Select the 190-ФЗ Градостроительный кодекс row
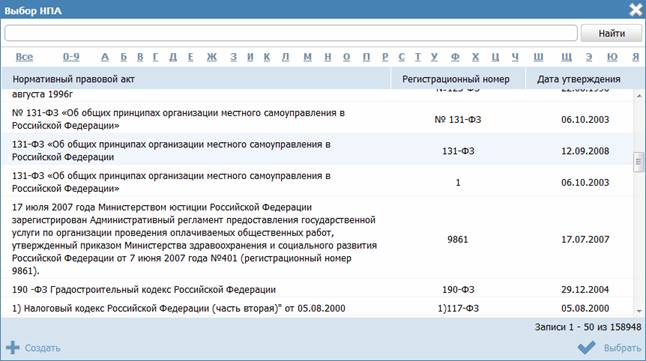This screenshot has height=361, width=646. pyautogui.click(x=317, y=289)
